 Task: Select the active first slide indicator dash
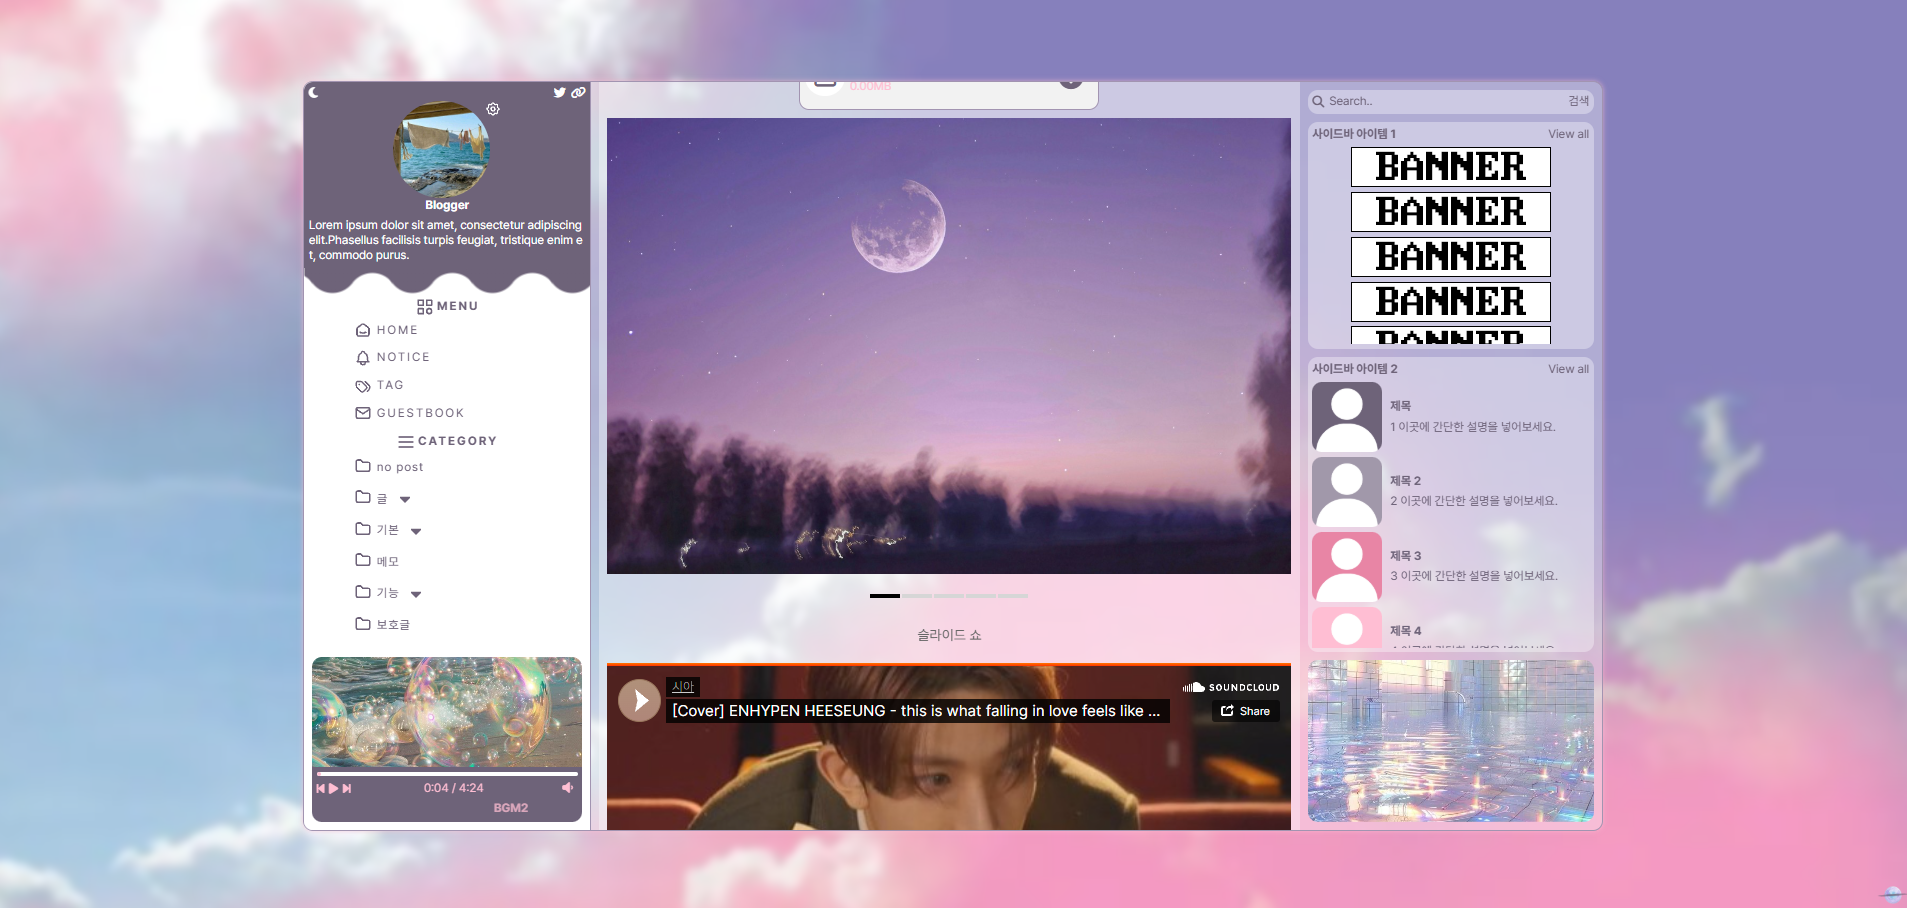885,596
